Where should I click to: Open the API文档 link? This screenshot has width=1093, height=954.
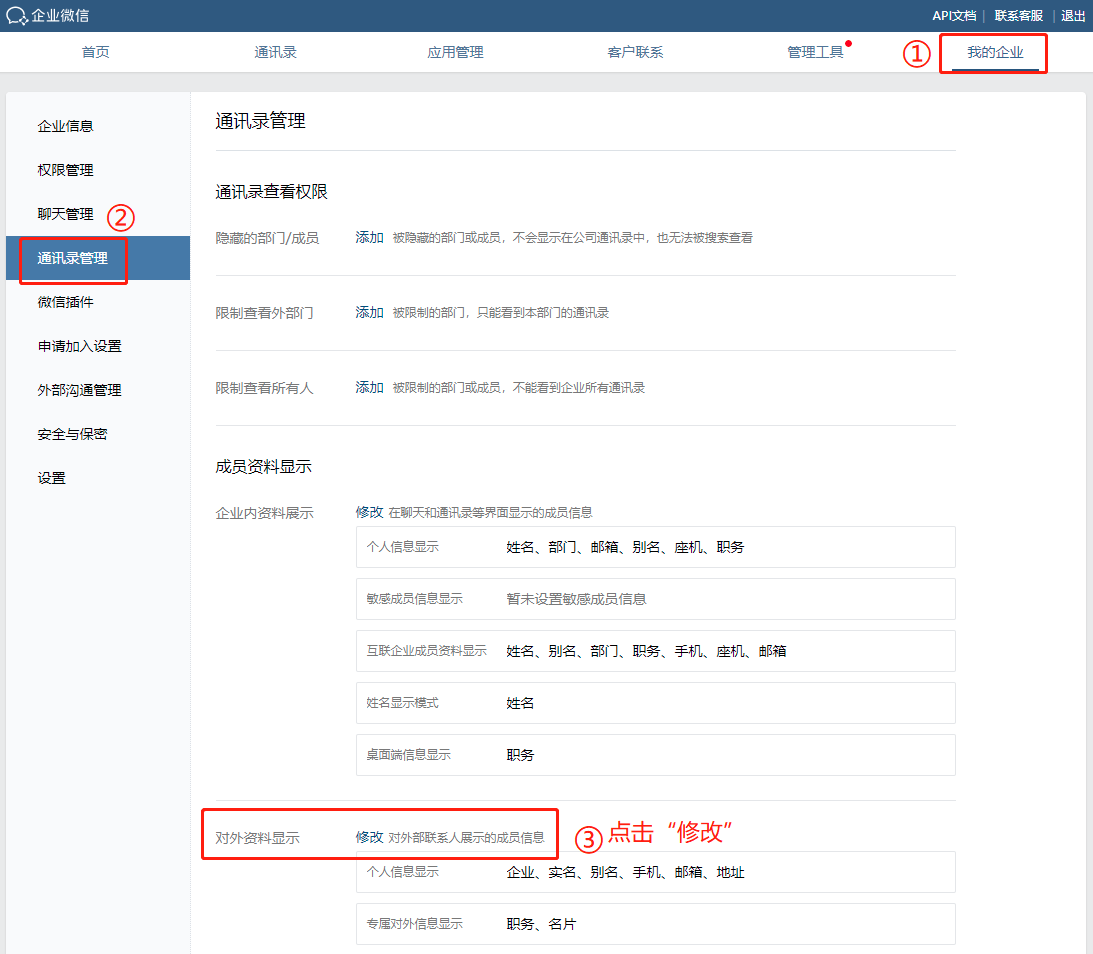click(x=954, y=16)
